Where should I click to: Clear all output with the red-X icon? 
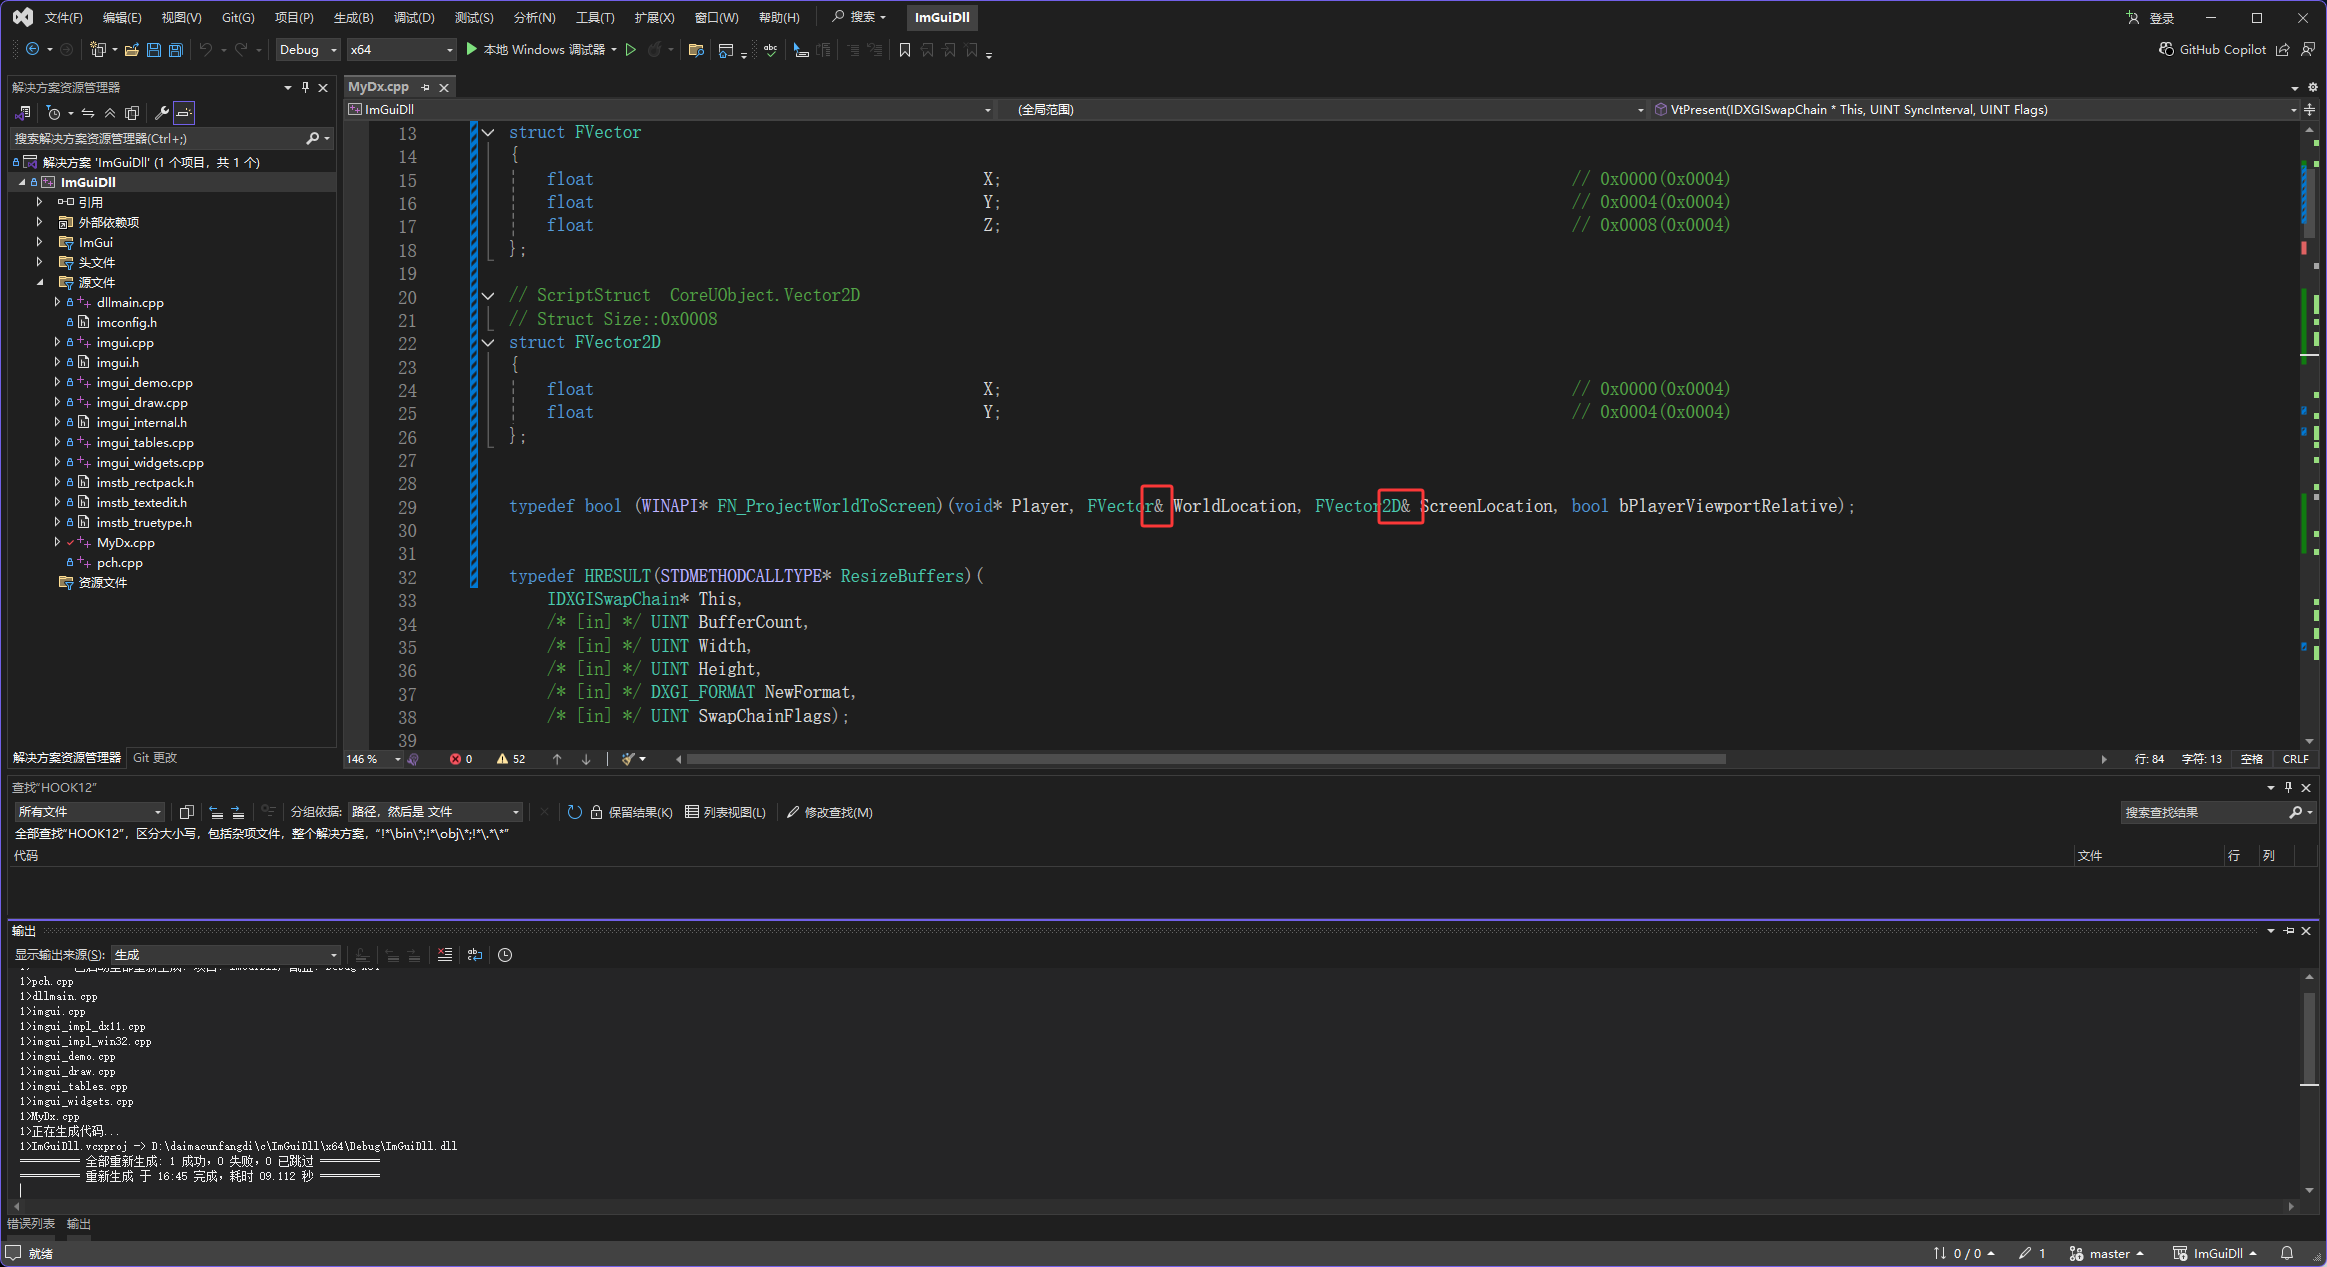[x=445, y=955]
